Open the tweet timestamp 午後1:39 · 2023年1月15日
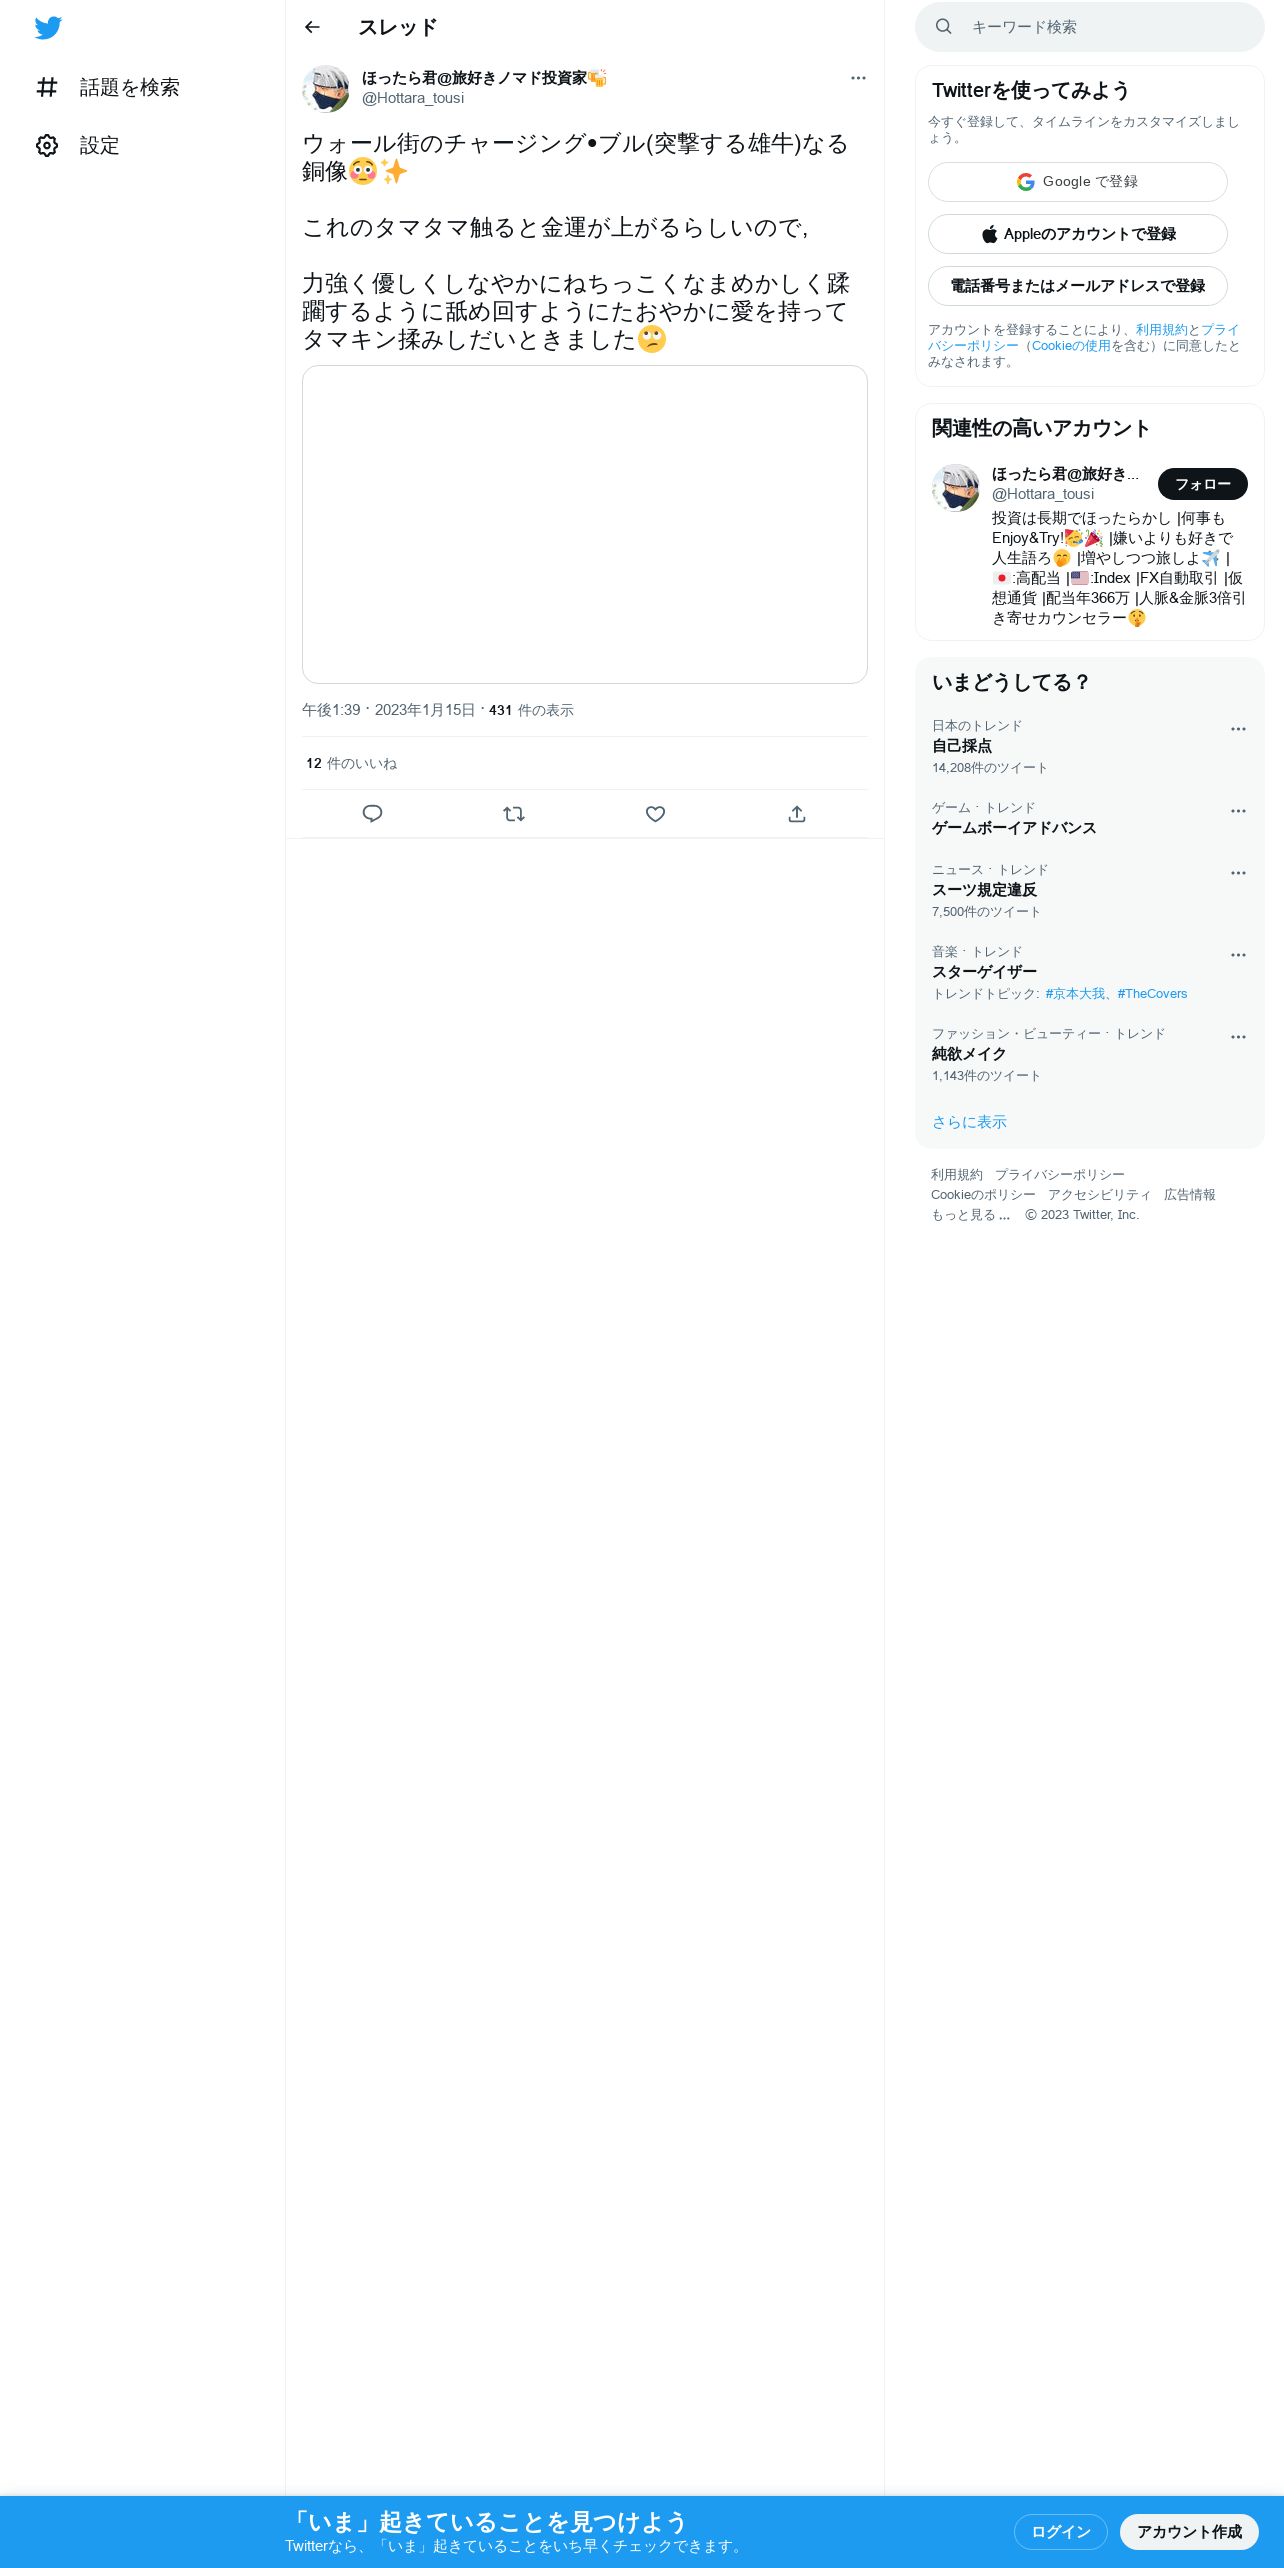 point(389,710)
